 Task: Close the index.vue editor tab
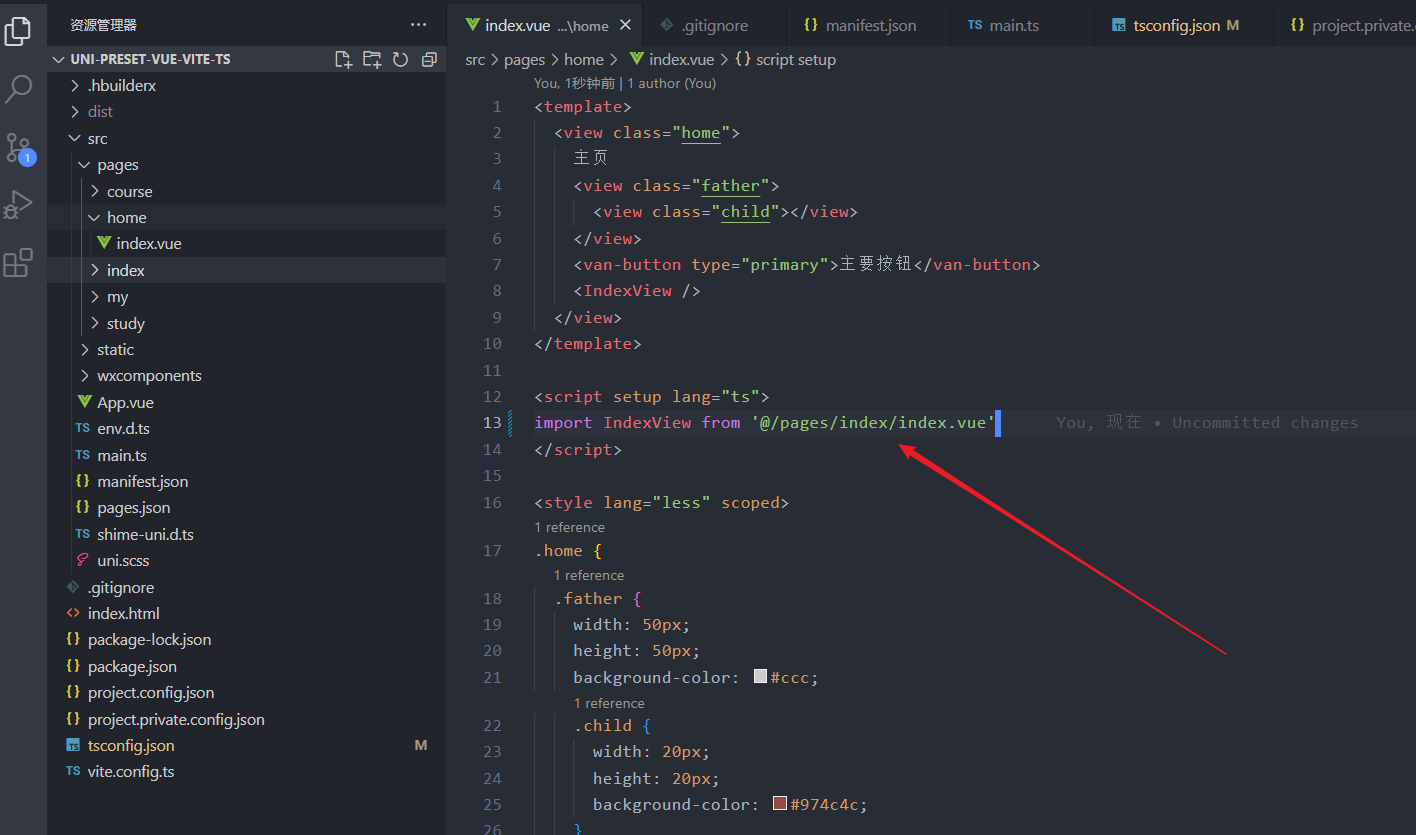pos(626,25)
